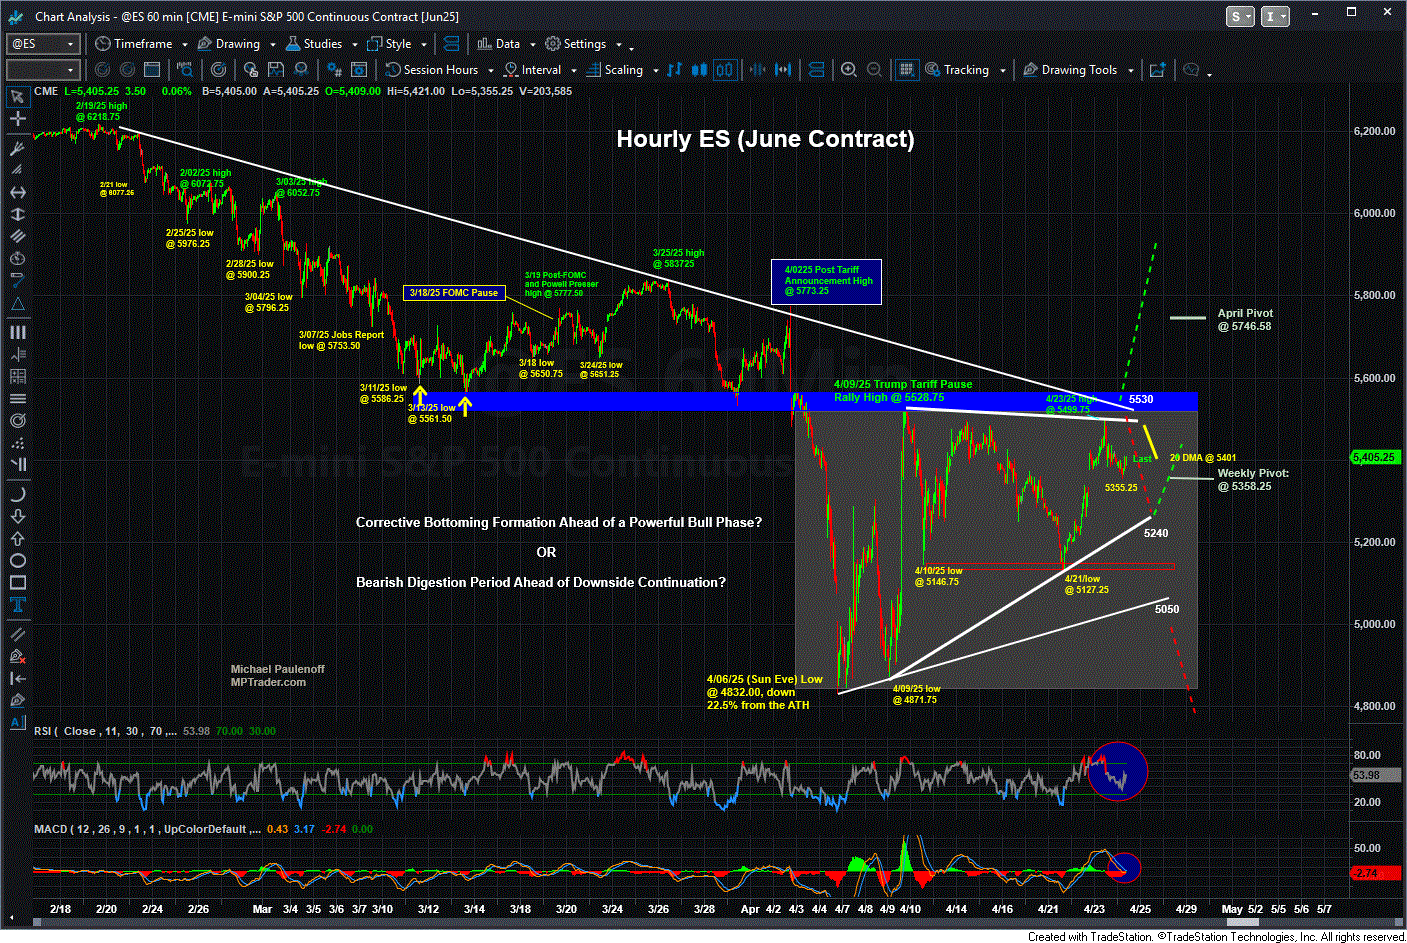Open the Scaling menu

622,70
